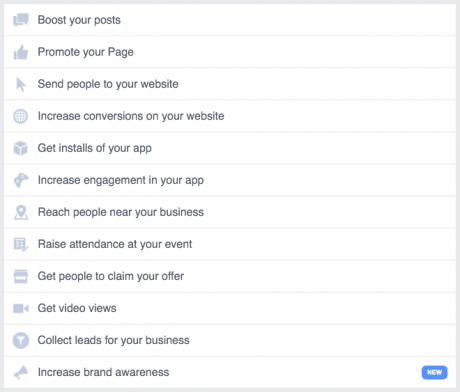Select the Boost your posts objective

230,20
